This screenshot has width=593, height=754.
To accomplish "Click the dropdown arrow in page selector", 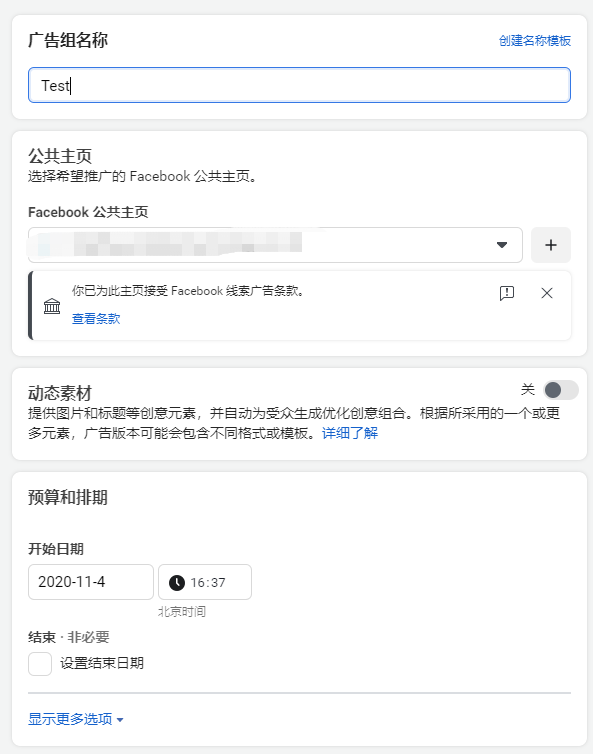I will click(x=502, y=245).
